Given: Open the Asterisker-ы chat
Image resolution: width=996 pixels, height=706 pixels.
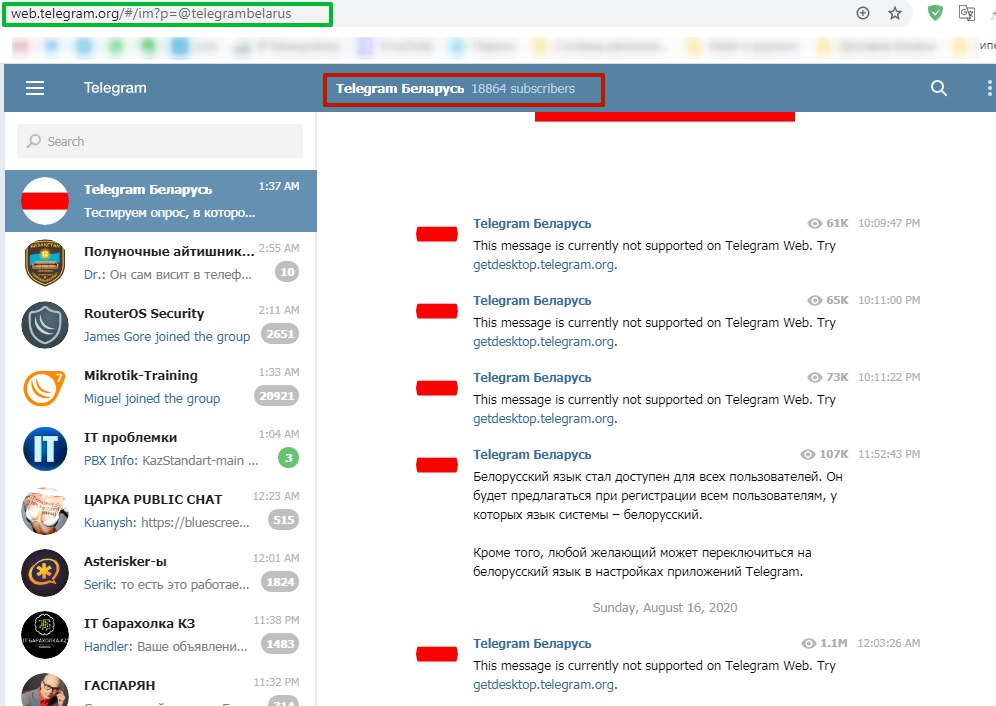Looking at the screenshot, I should (x=161, y=573).
